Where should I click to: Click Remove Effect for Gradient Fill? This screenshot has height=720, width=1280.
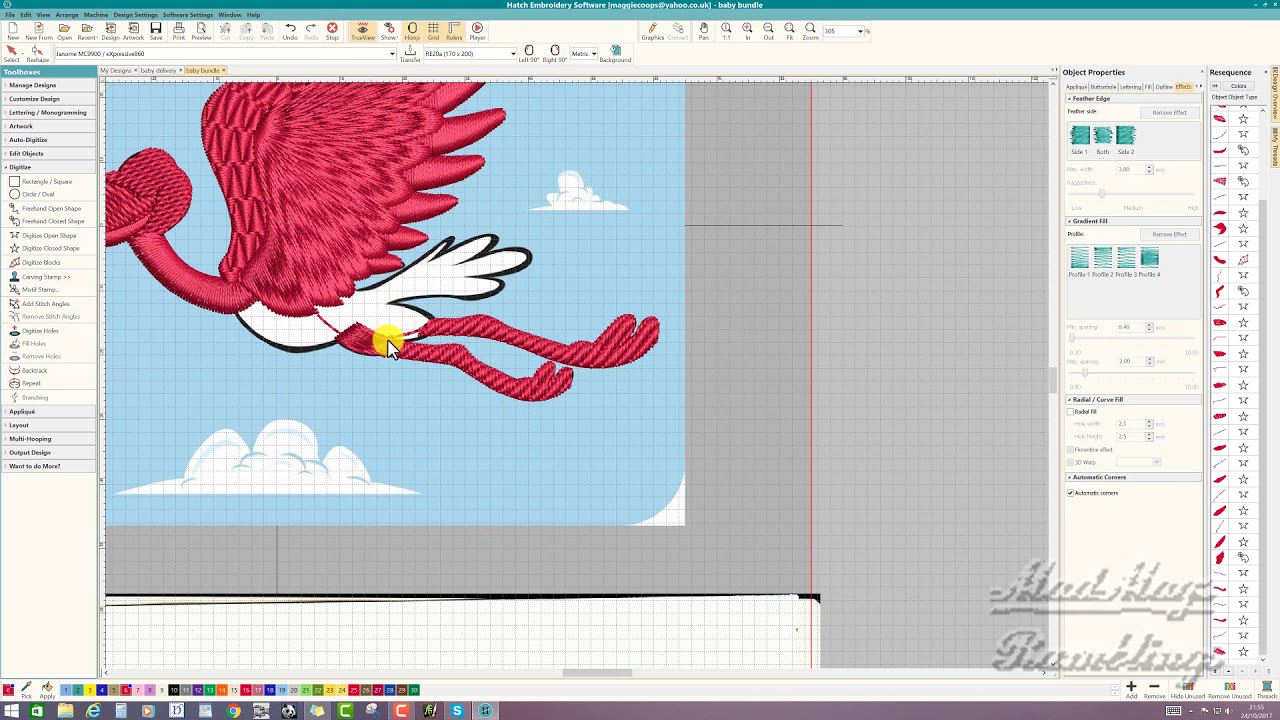click(1169, 234)
